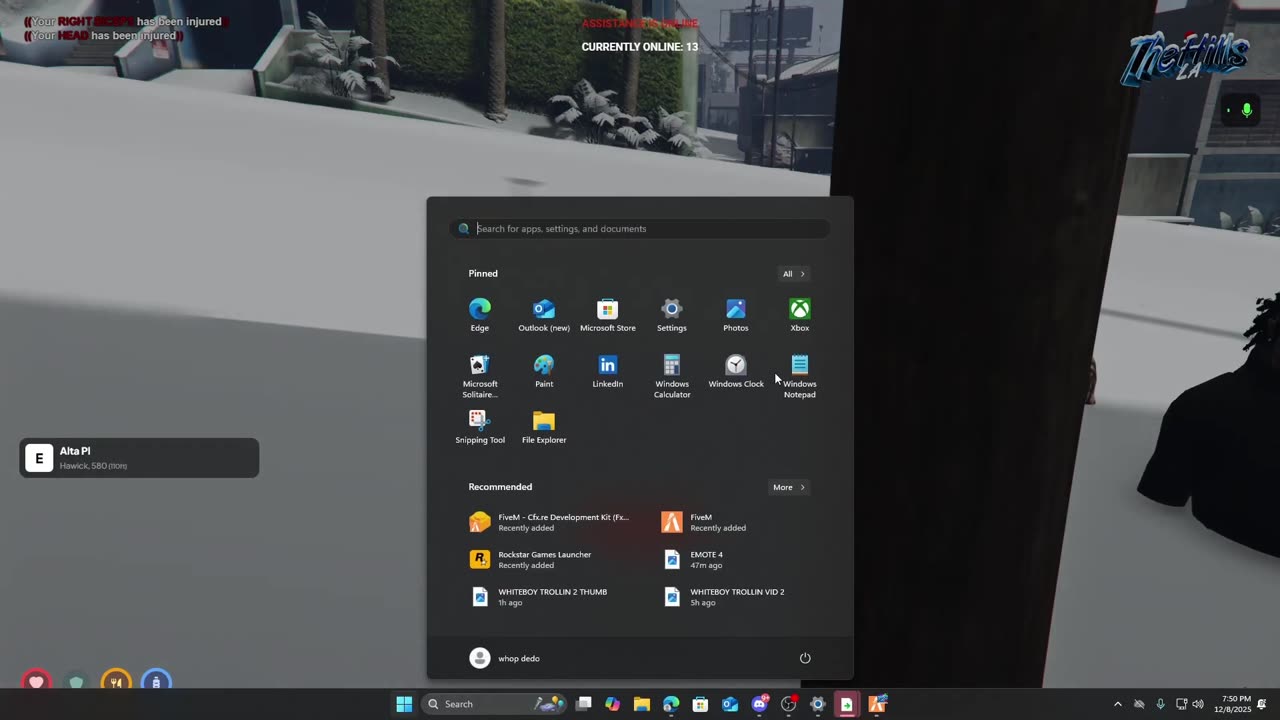The width and height of the screenshot is (1280, 720).
Task: Open the Xbox pinned app
Action: point(800,314)
